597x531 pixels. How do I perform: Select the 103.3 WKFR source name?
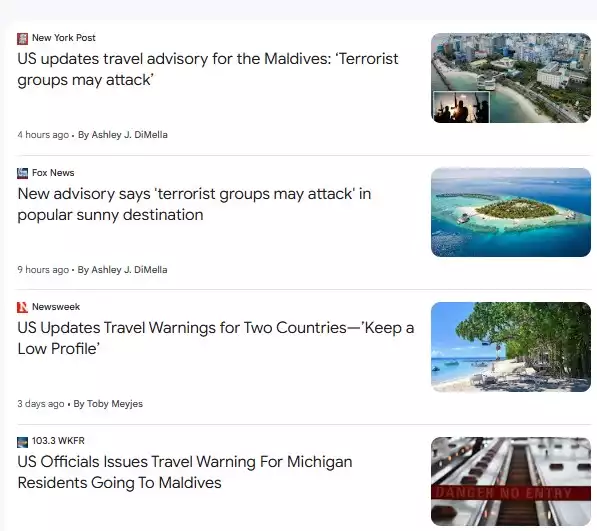coord(58,441)
